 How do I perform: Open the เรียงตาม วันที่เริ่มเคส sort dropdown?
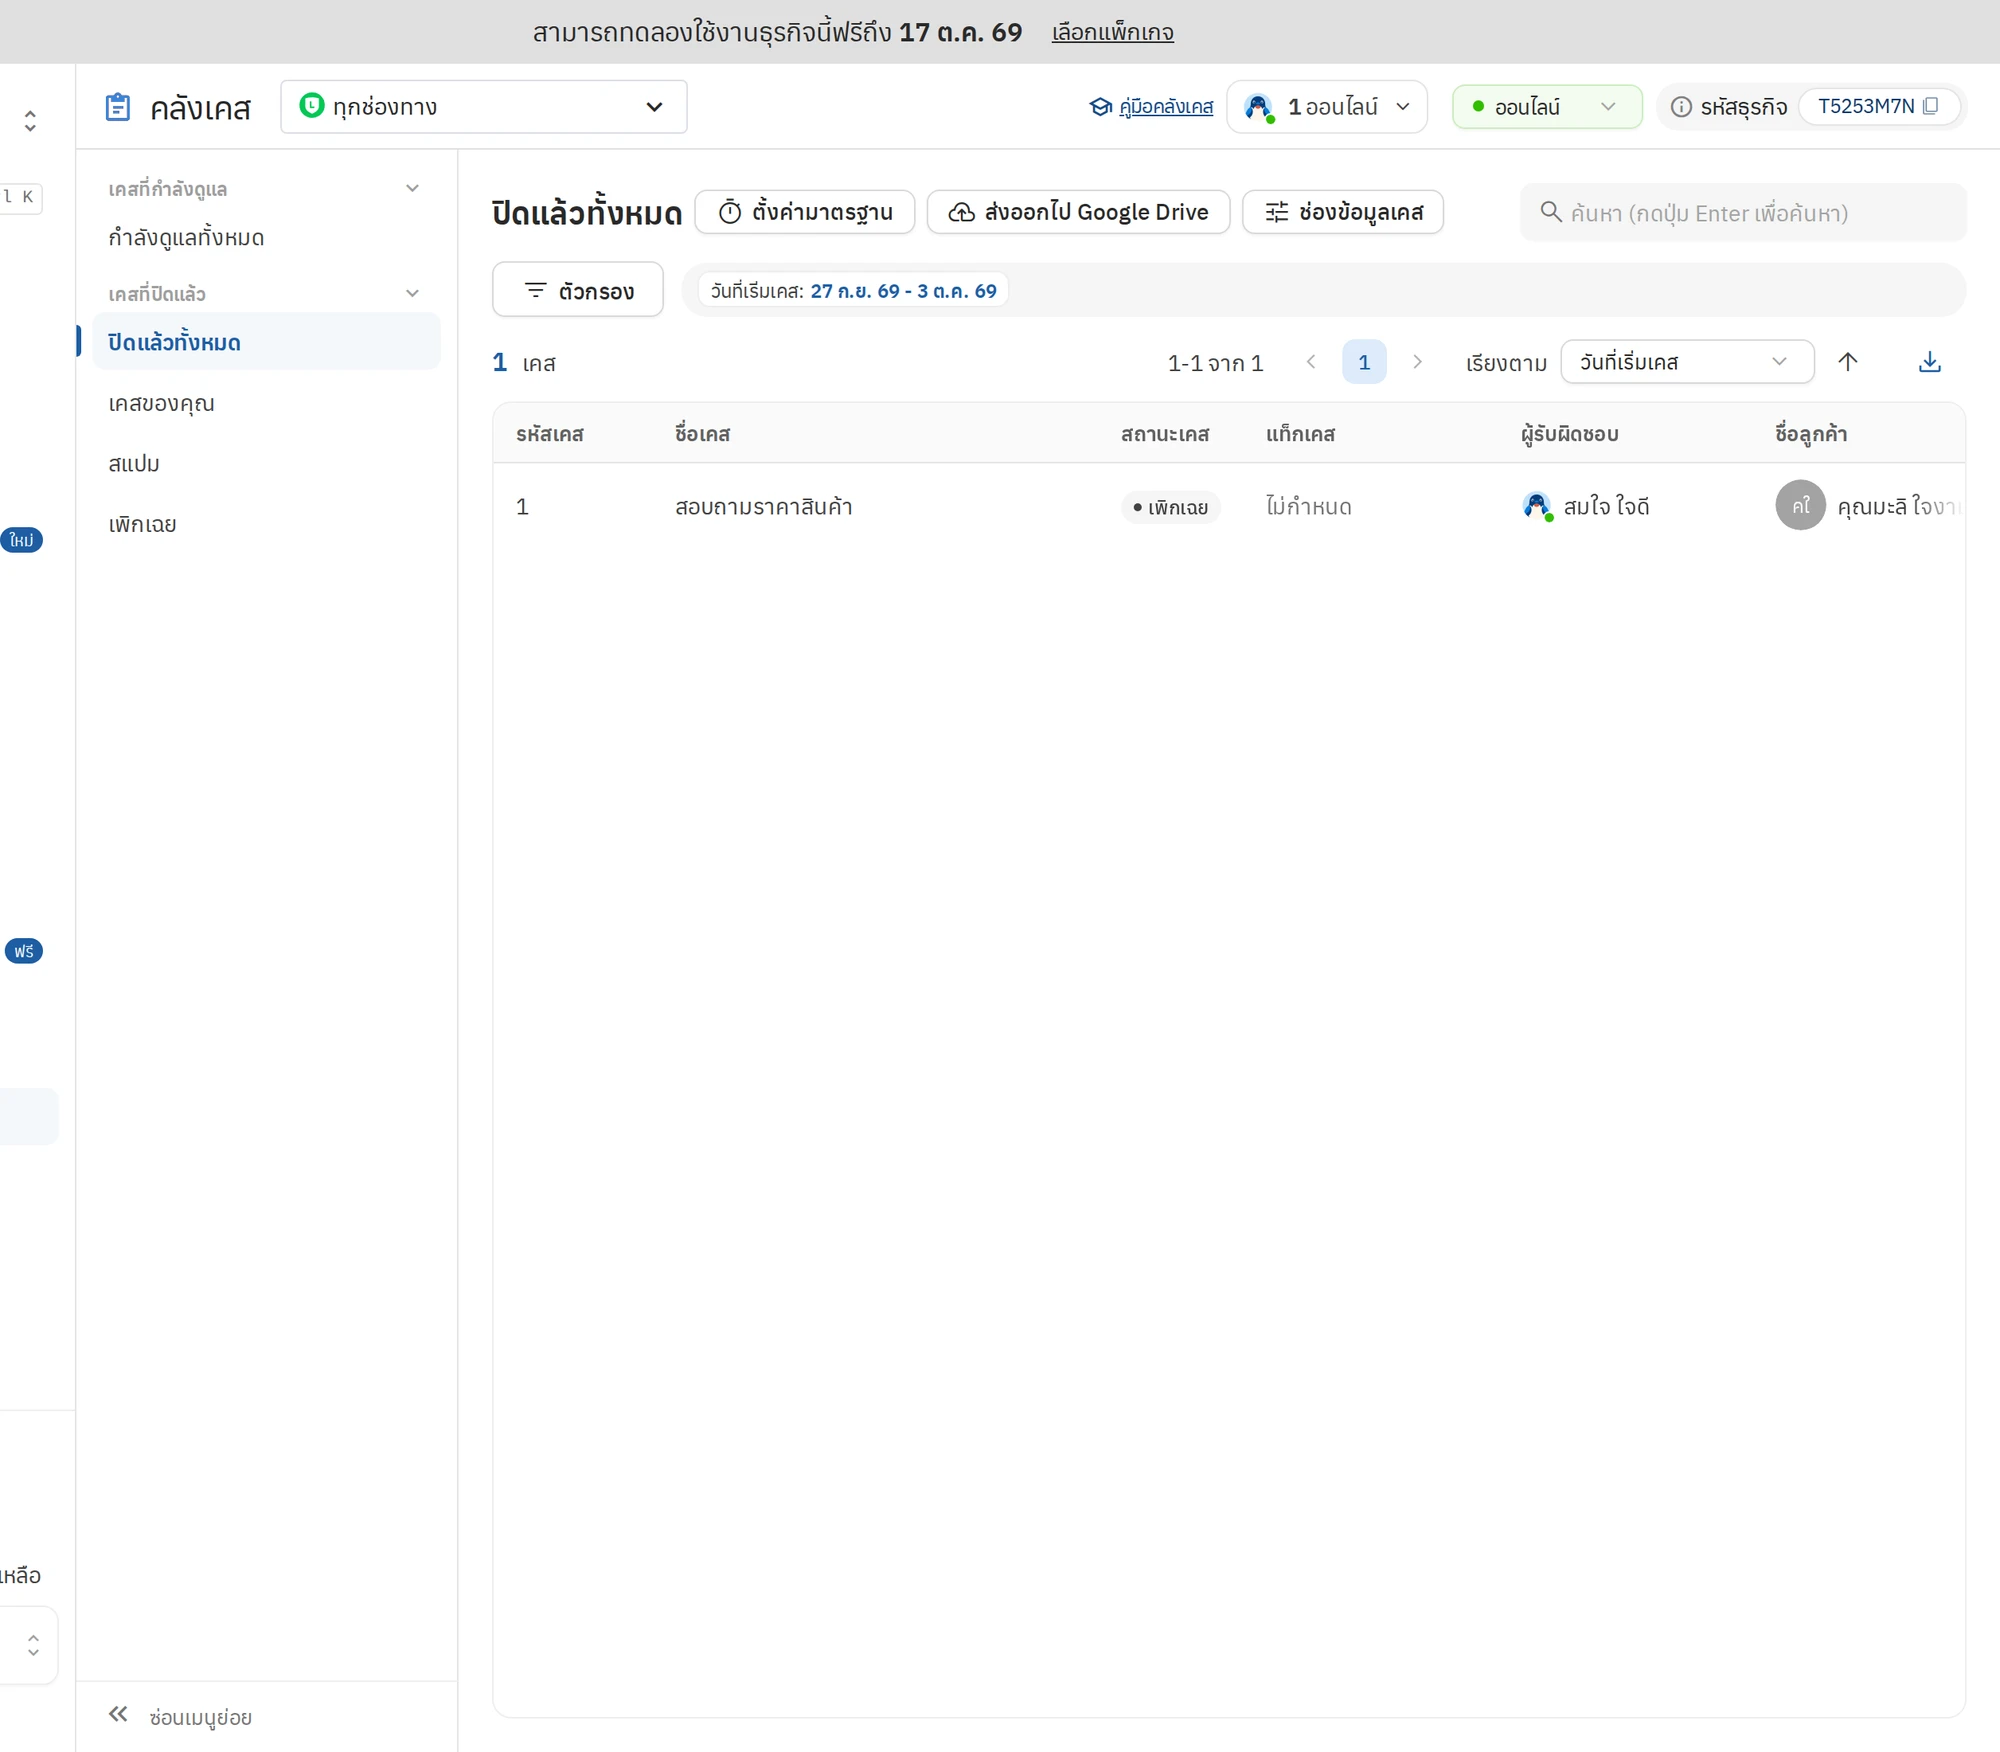click(x=1687, y=362)
